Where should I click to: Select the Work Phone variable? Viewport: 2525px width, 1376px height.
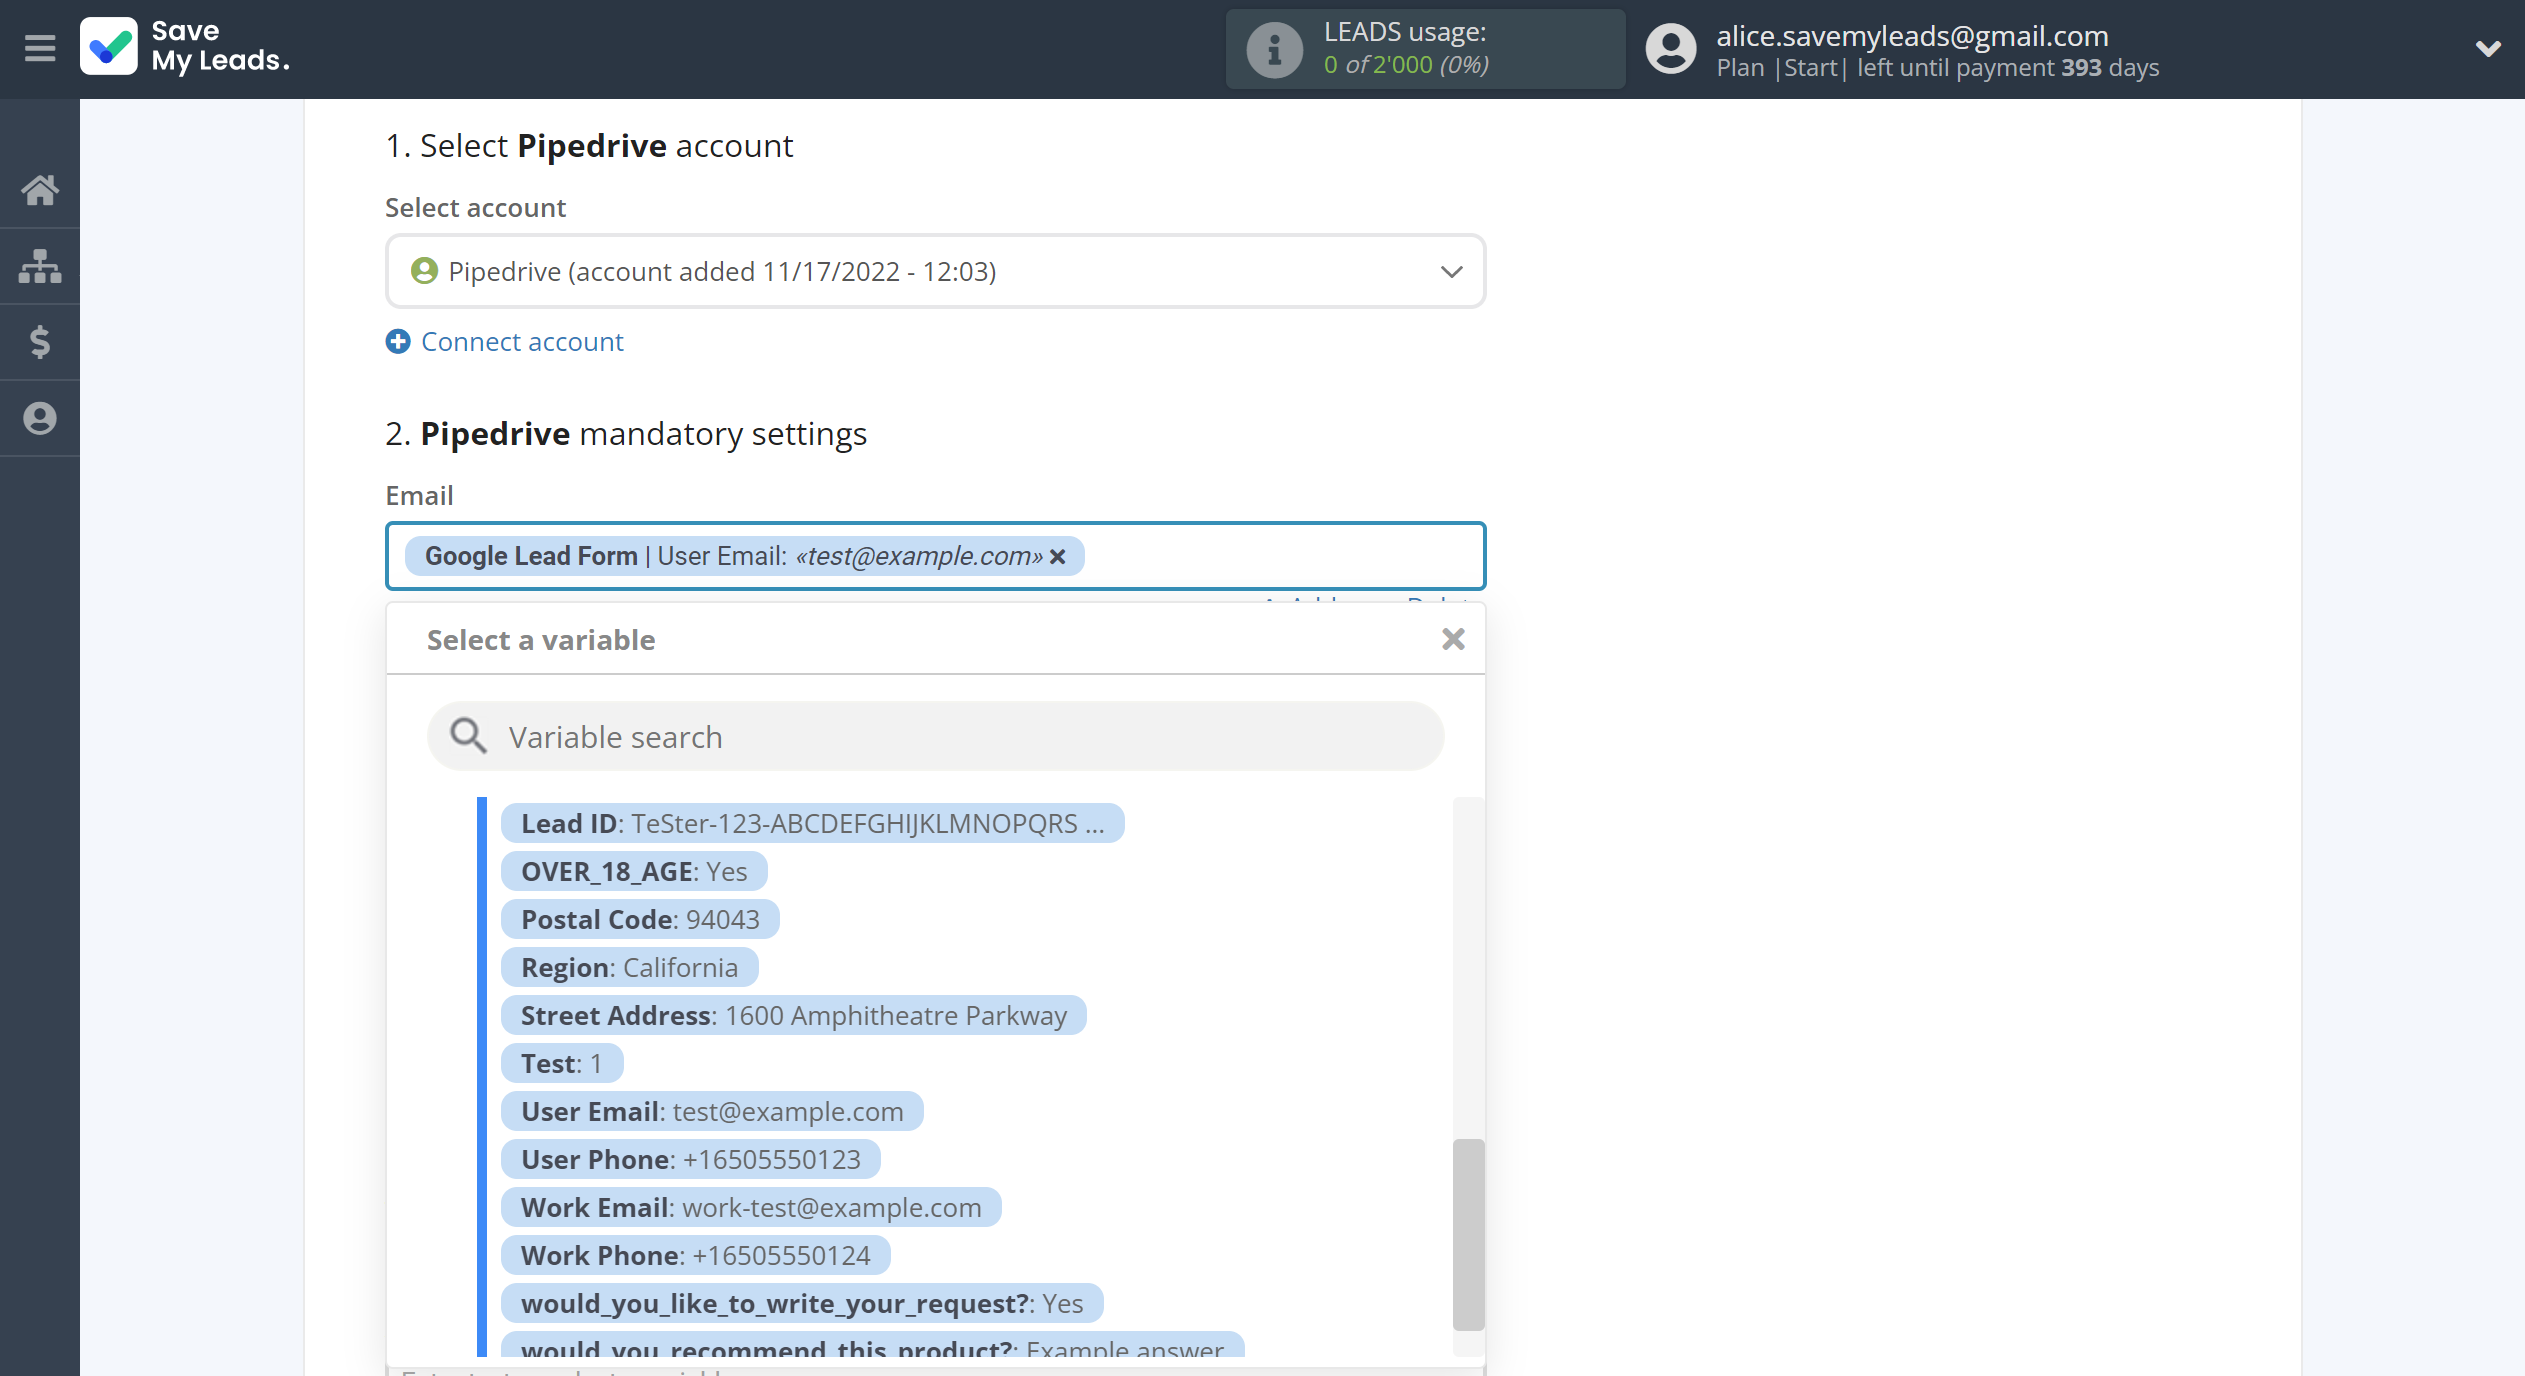(x=695, y=1255)
